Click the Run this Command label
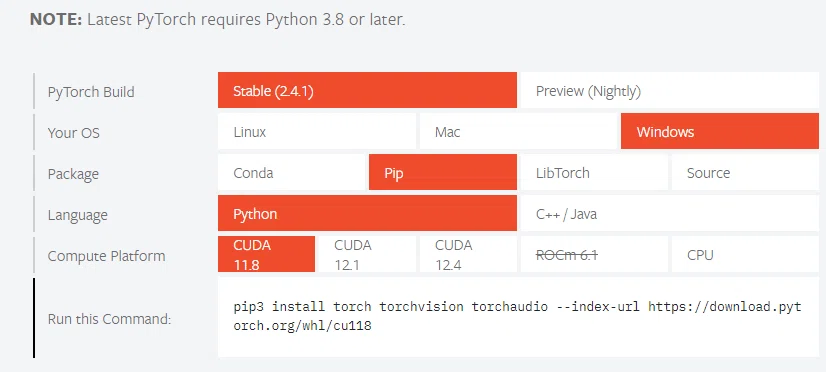826x372 pixels. pos(109,319)
